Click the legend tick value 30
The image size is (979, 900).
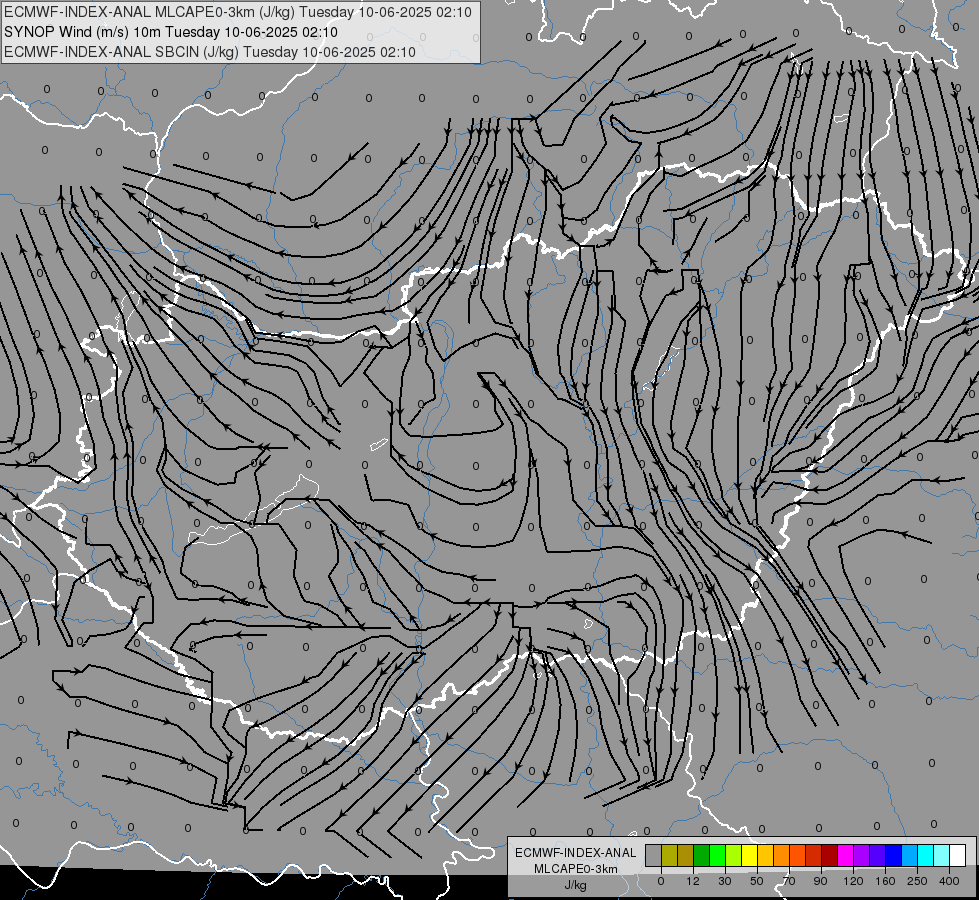click(725, 881)
